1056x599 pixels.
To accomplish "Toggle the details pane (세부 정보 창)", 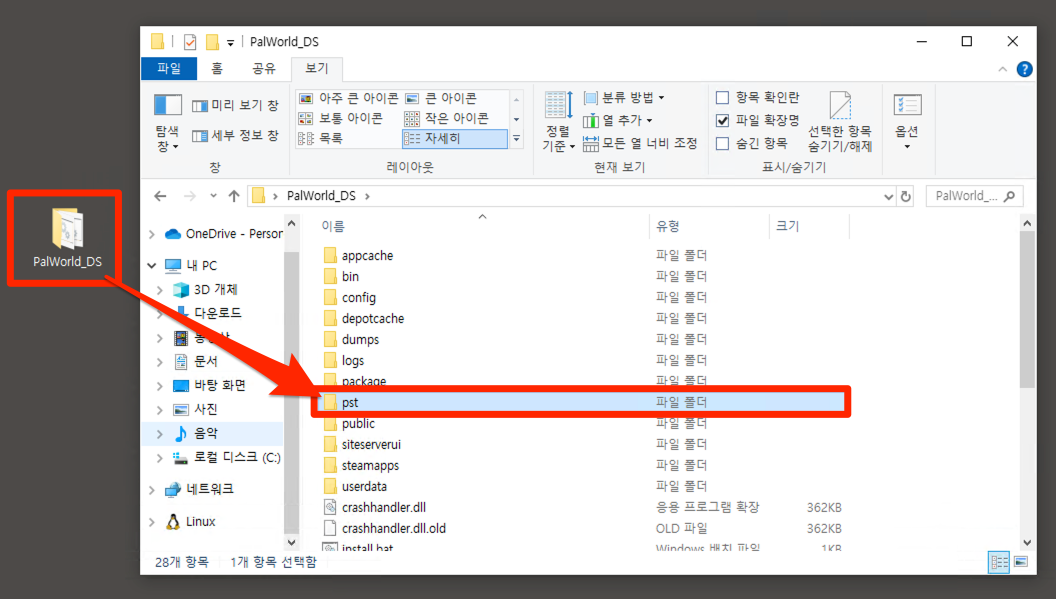I will click(x=235, y=135).
